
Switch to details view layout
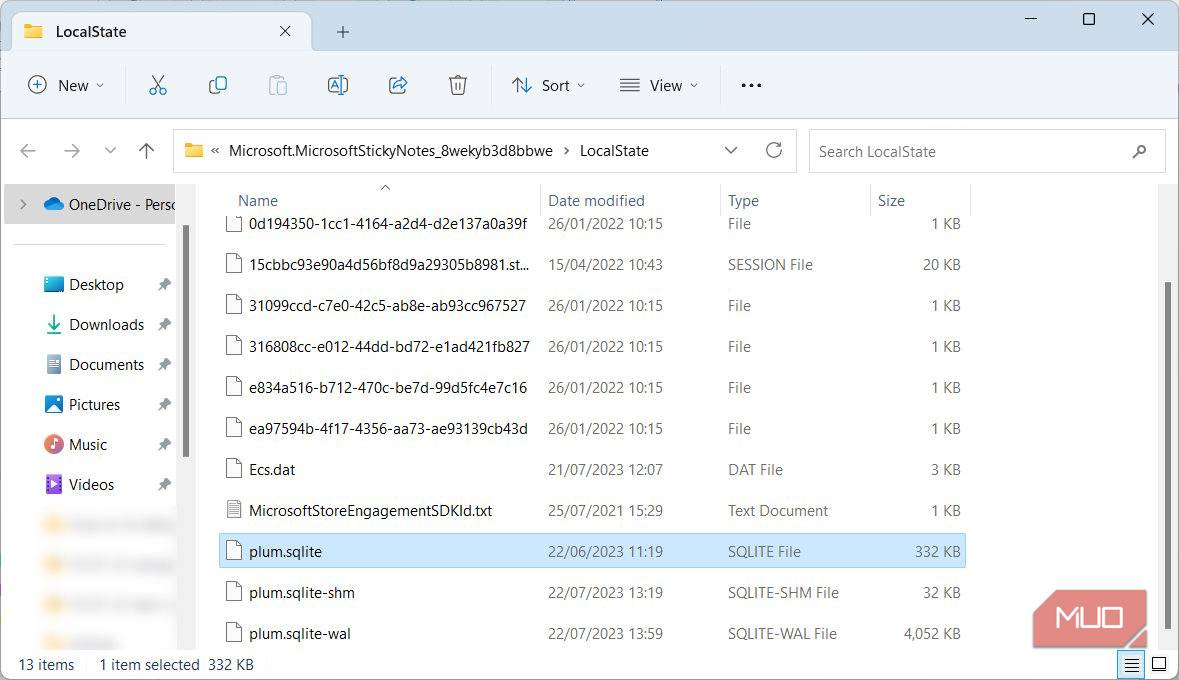(x=1132, y=664)
